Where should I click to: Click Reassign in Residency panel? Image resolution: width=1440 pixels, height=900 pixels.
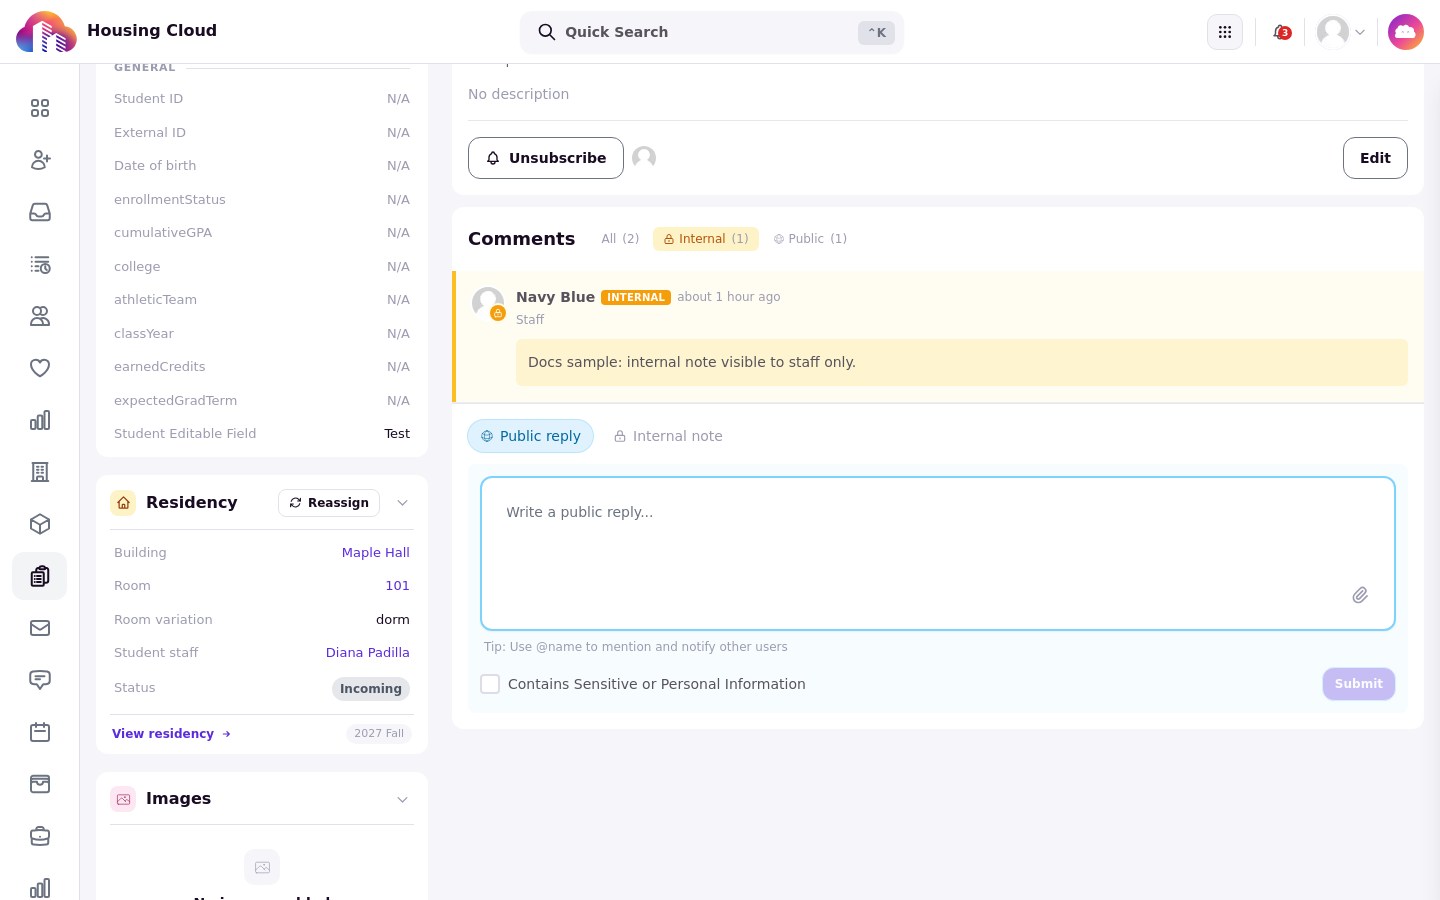[x=329, y=503]
